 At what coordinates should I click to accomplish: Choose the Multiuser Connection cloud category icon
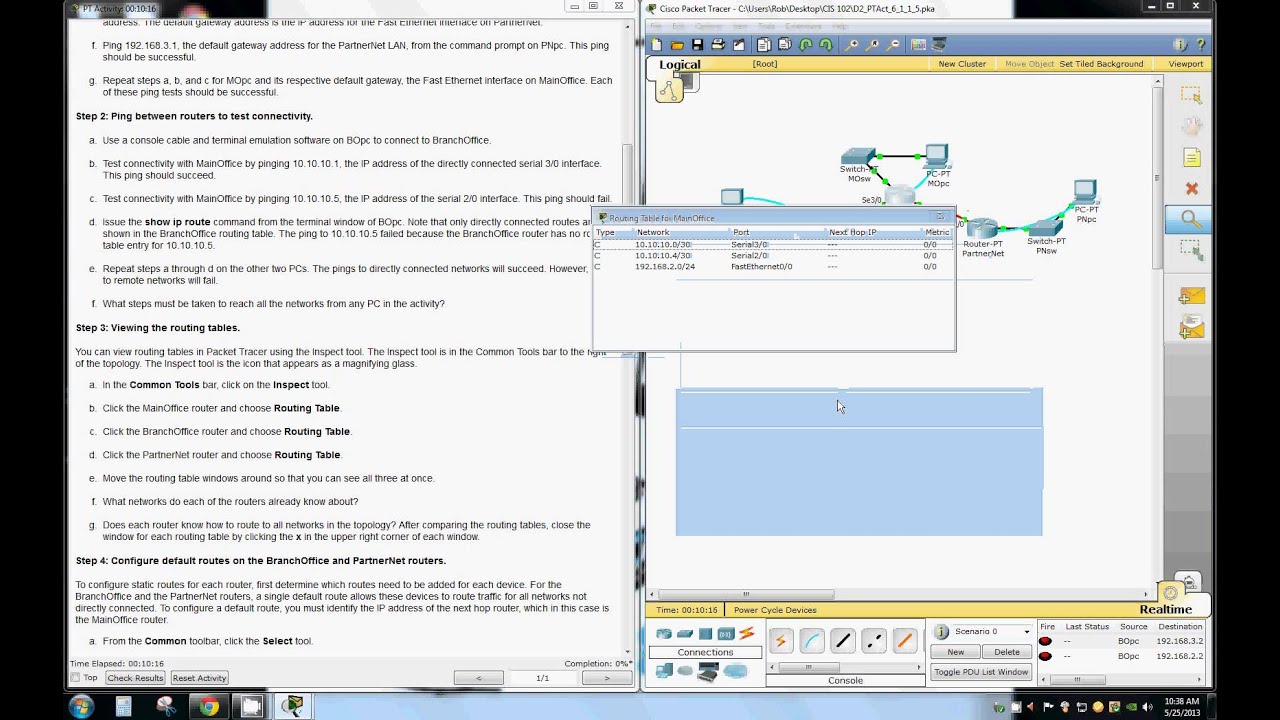[x=735, y=671]
